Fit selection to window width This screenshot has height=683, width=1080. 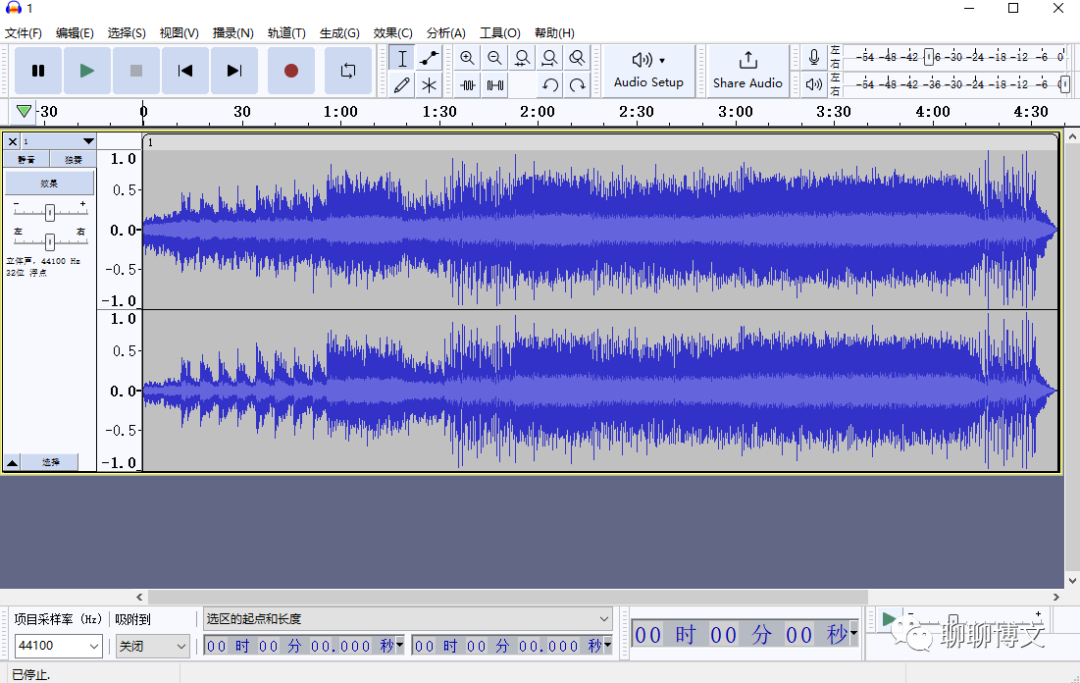(522, 58)
